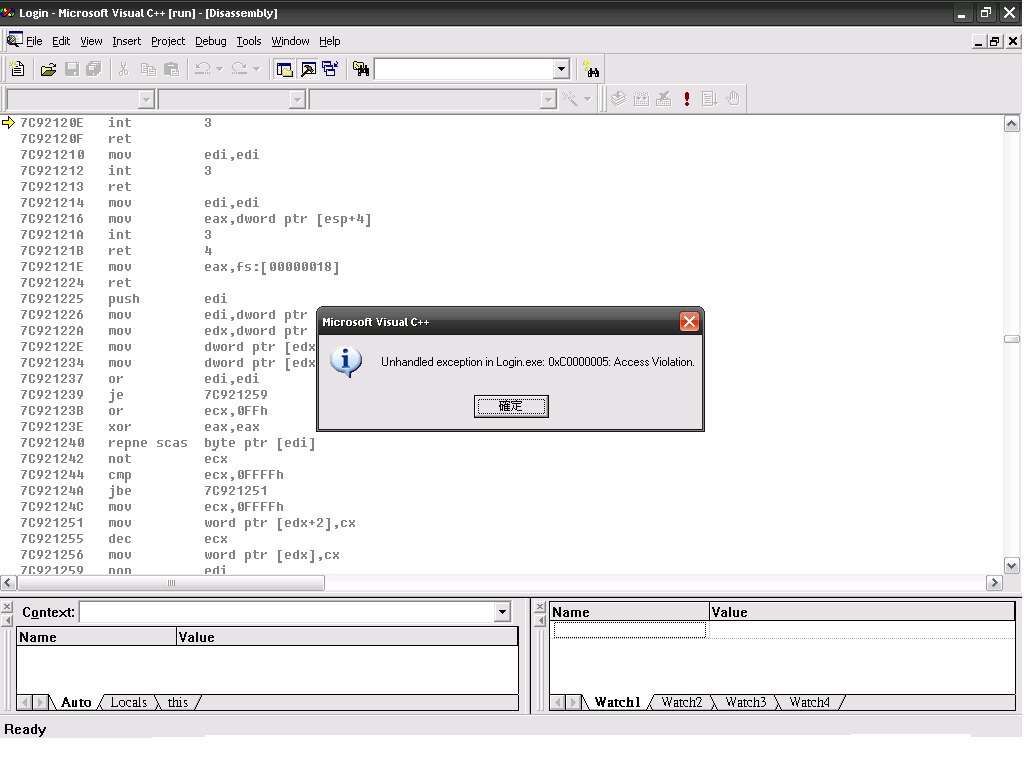Open the Project menu
Image resolution: width=1024 pixels, height=768 pixels.
pos(168,41)
